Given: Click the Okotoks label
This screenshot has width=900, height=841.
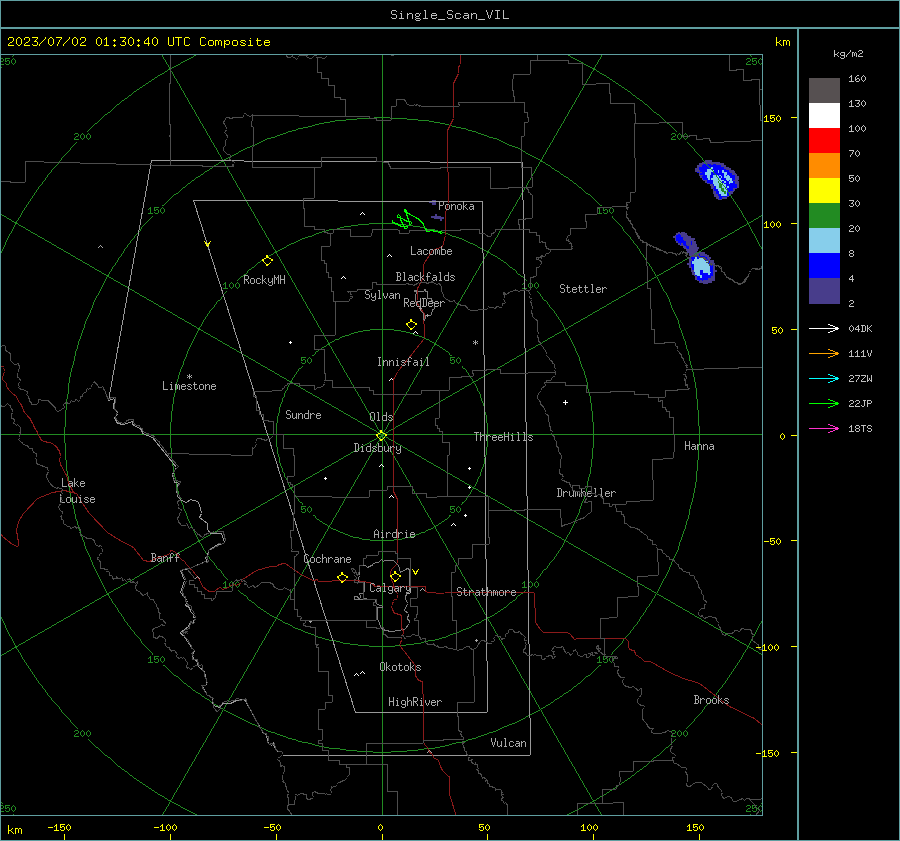Looking at the screenshot, I should coord(400,667).
